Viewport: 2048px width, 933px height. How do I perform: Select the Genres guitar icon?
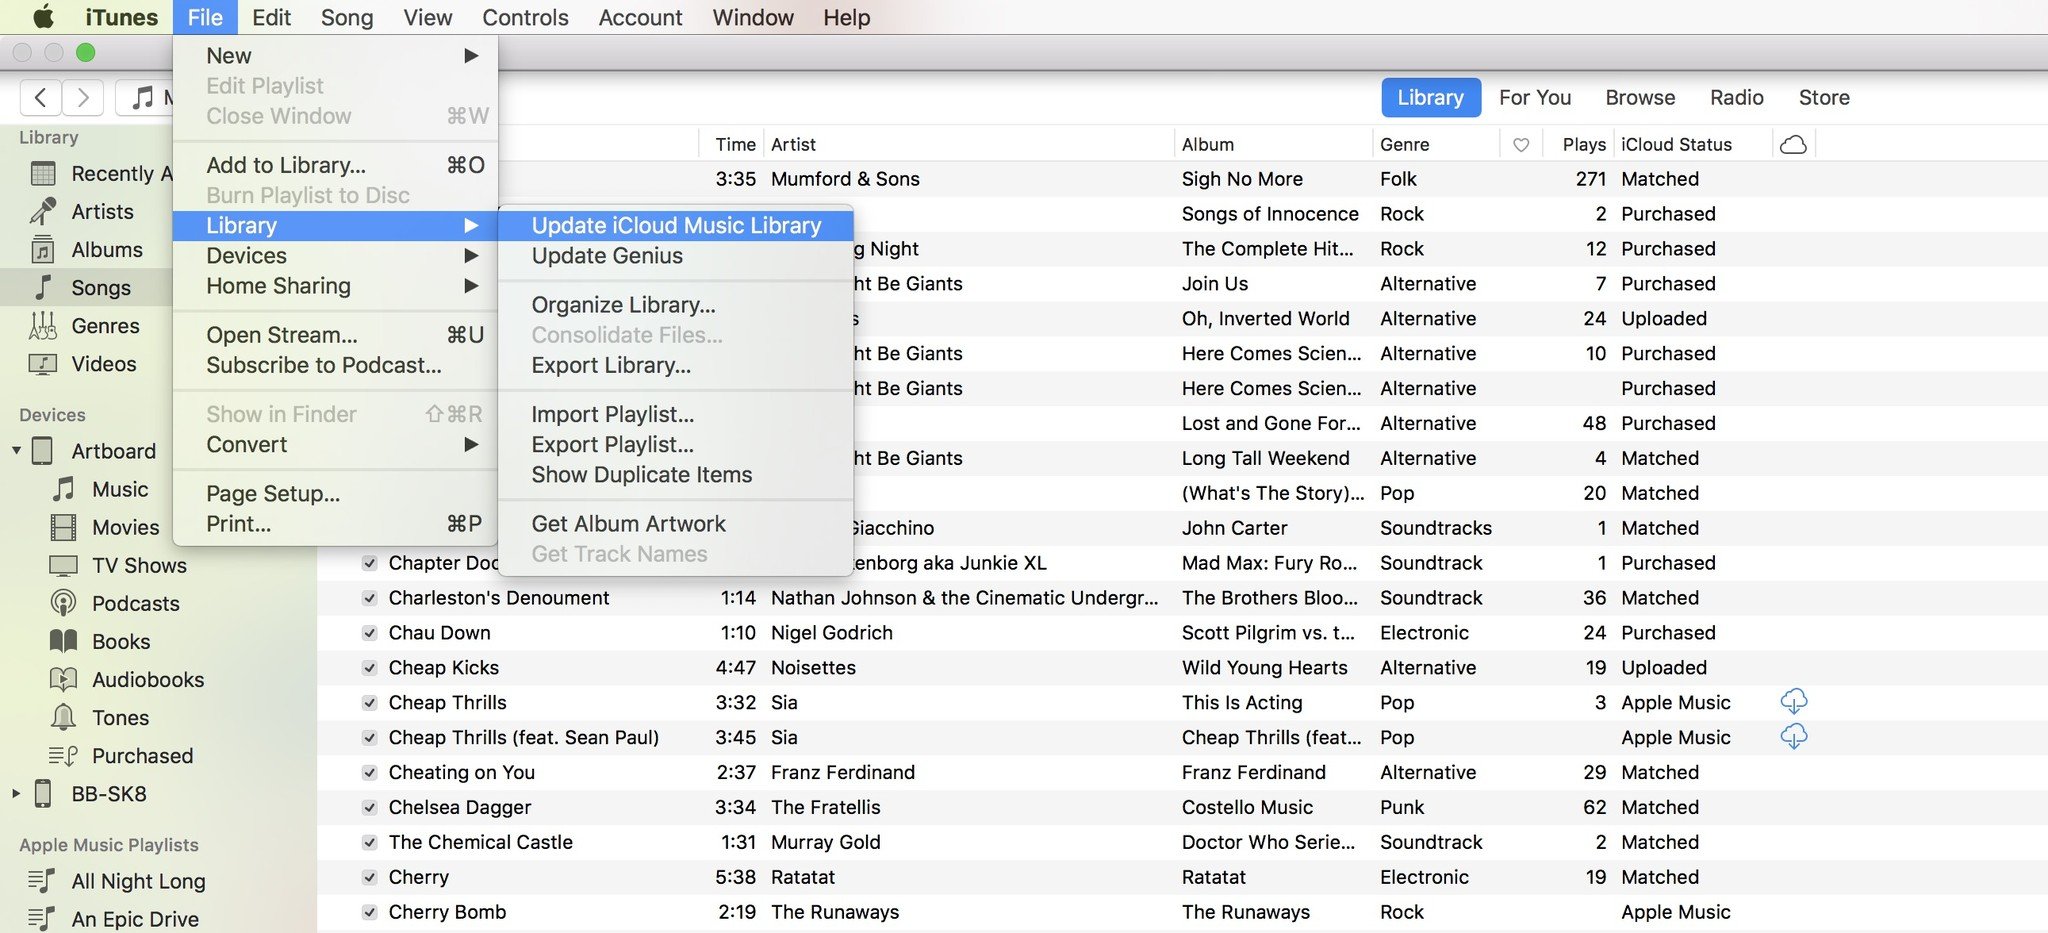pyautogui.click(x=43, y=326)
